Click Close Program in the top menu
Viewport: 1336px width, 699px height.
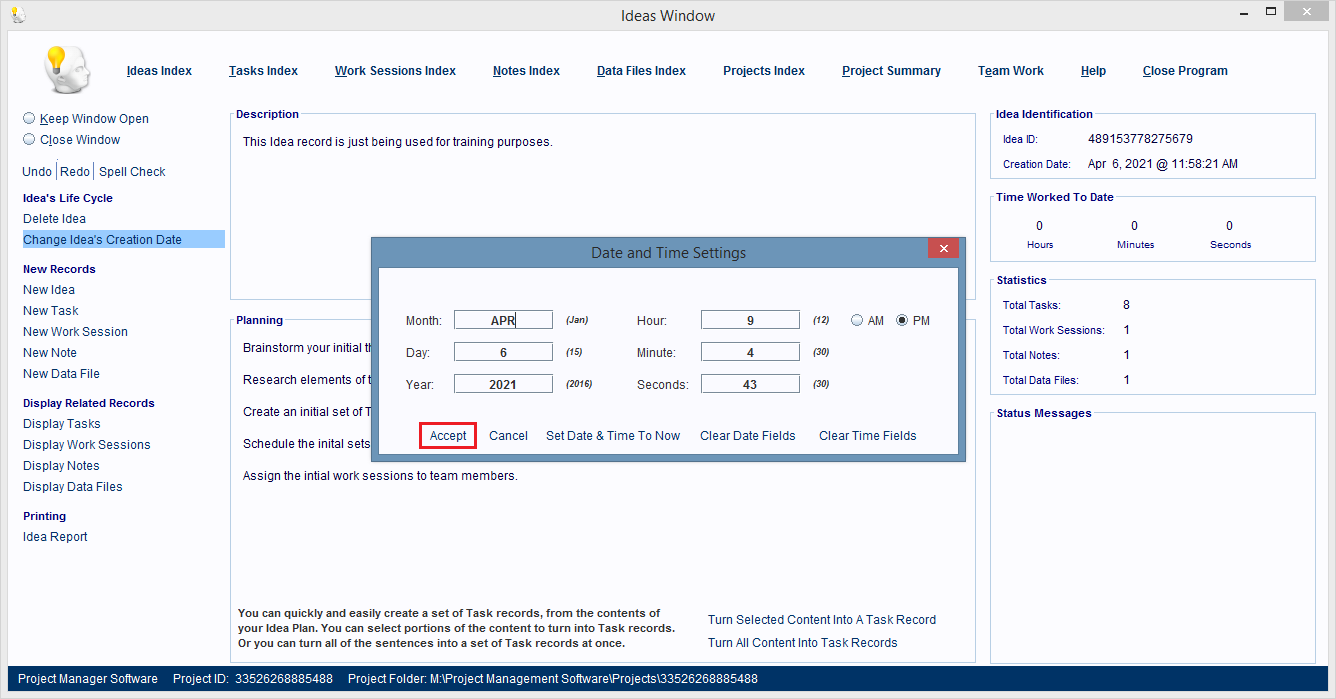pyautogui.click(x=1185, y=71)
